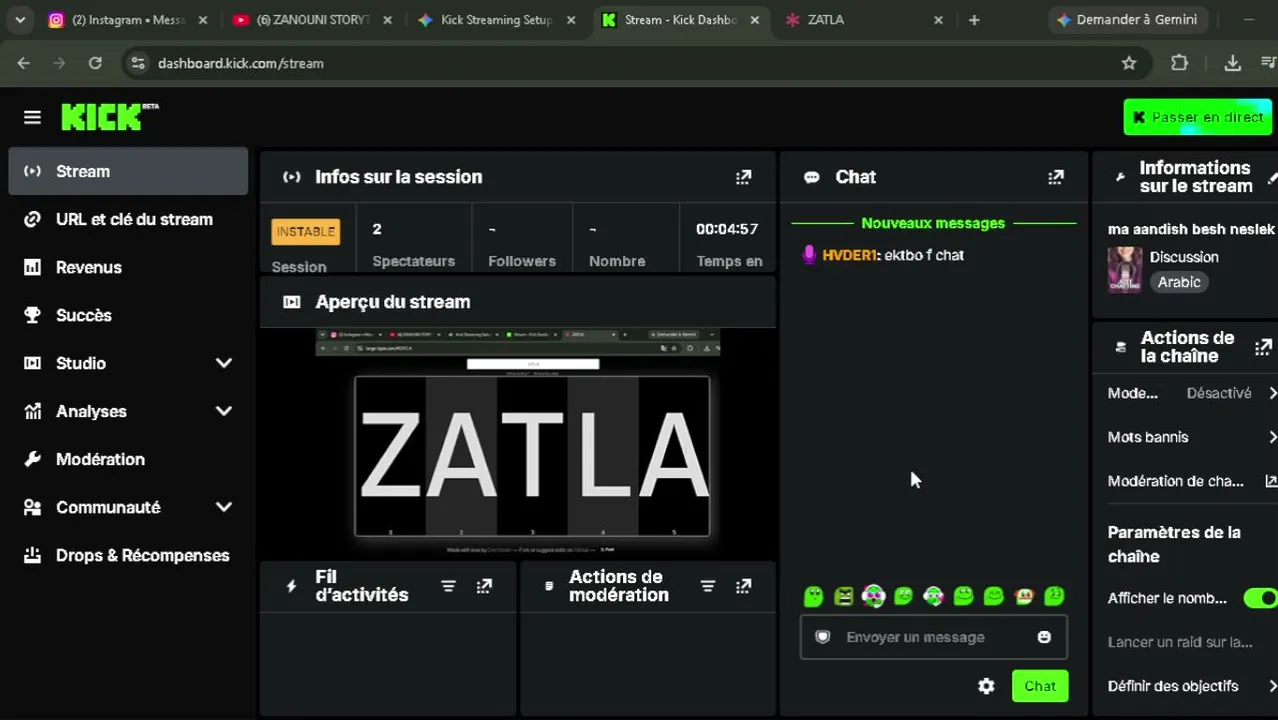Pop out the Chat panel
Screen dimensions: 1278x720
[x=1055, y=177]
